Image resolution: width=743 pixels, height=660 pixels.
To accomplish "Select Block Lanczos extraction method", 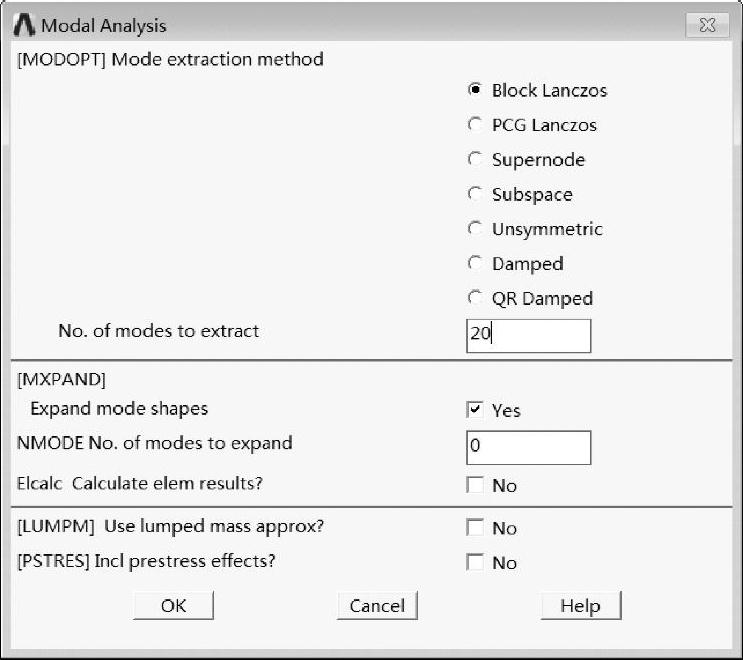I will point(475,90).
